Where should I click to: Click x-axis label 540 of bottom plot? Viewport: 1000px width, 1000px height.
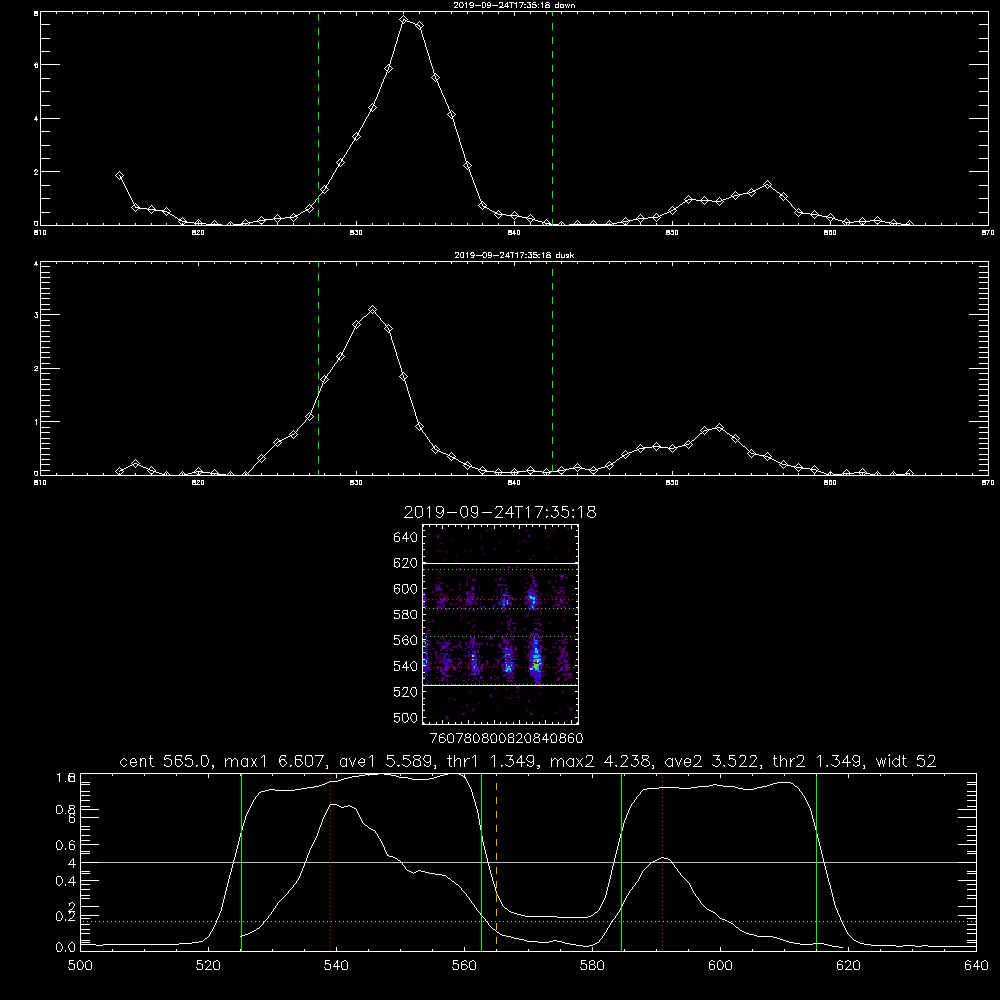pyautogui.click(x=336, y=966)
